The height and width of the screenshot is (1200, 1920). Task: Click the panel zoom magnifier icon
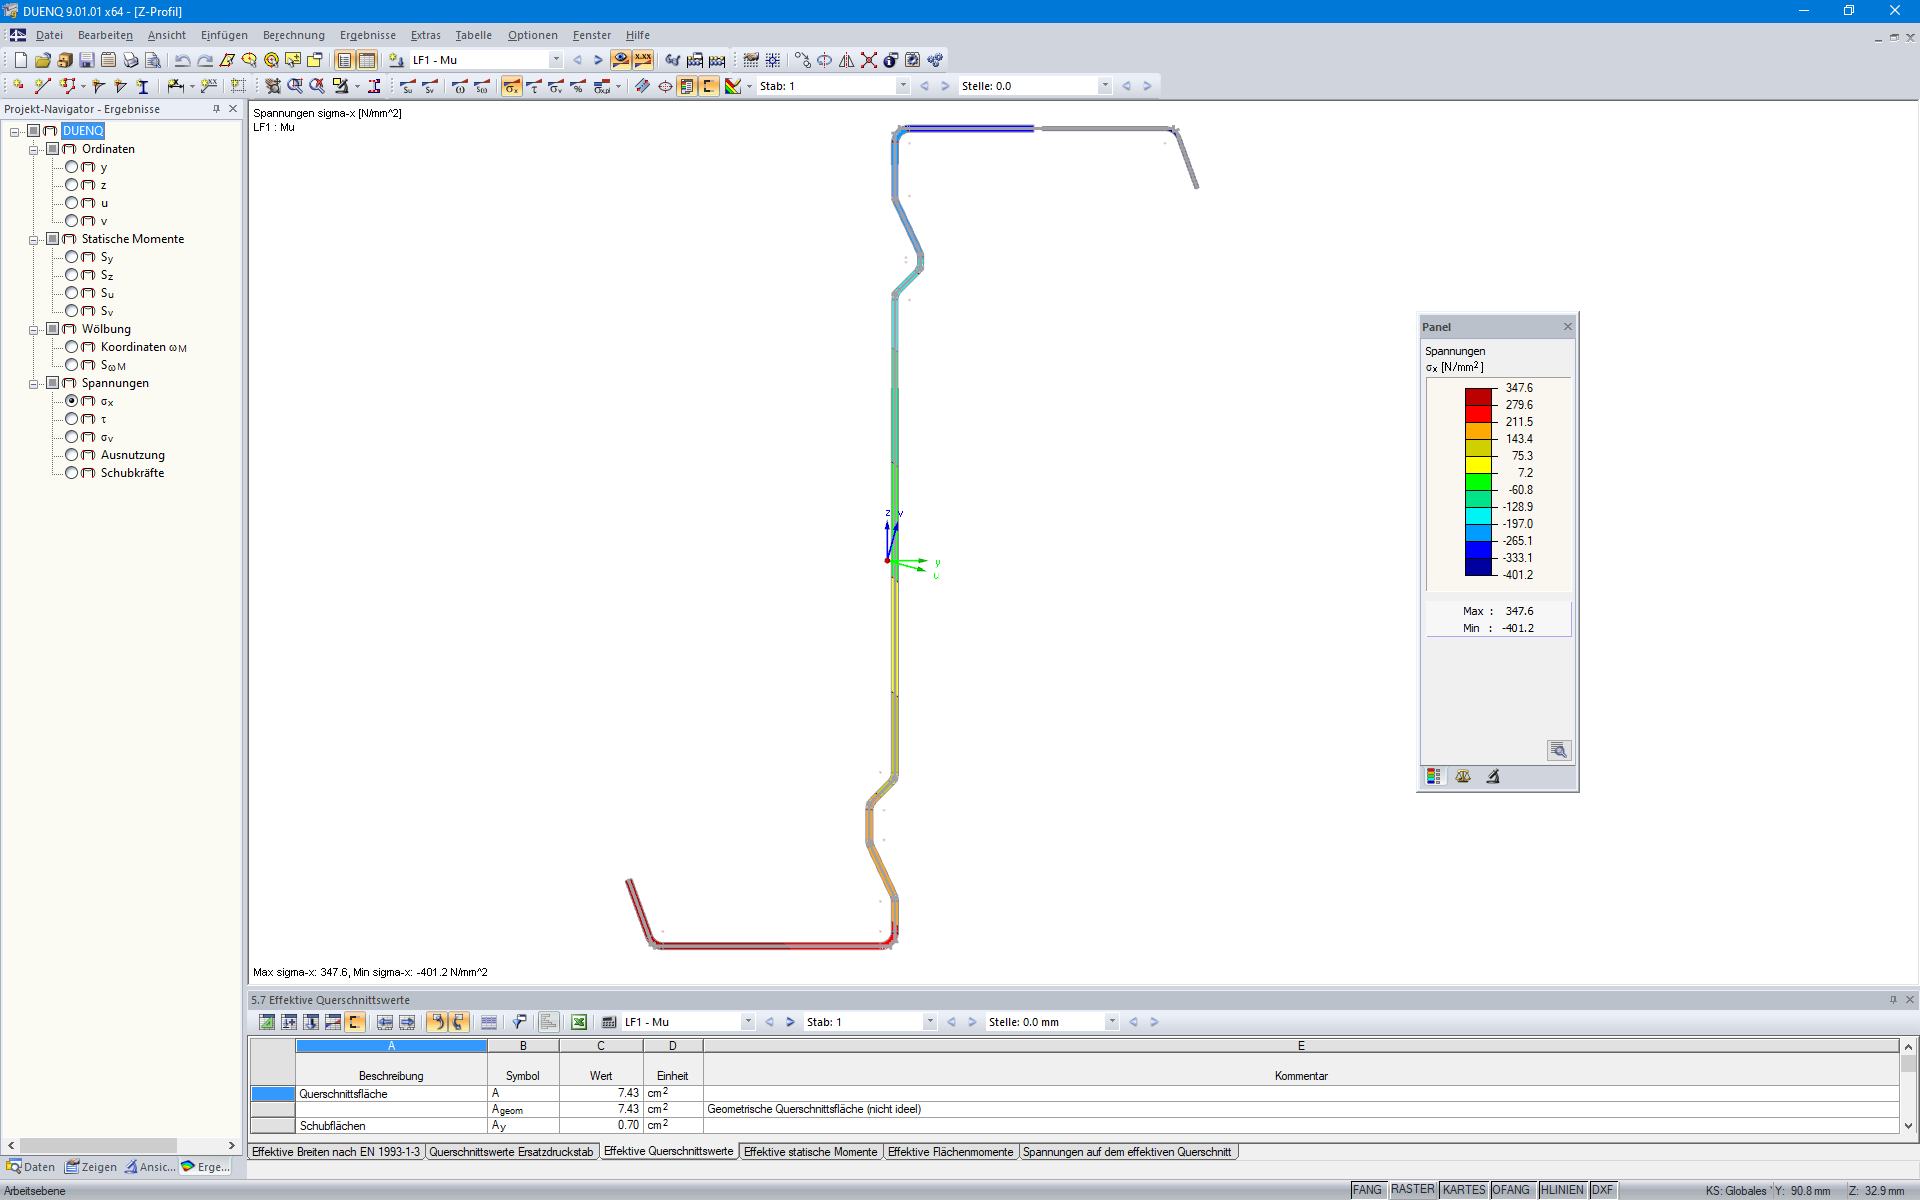tap(1557, 750)
